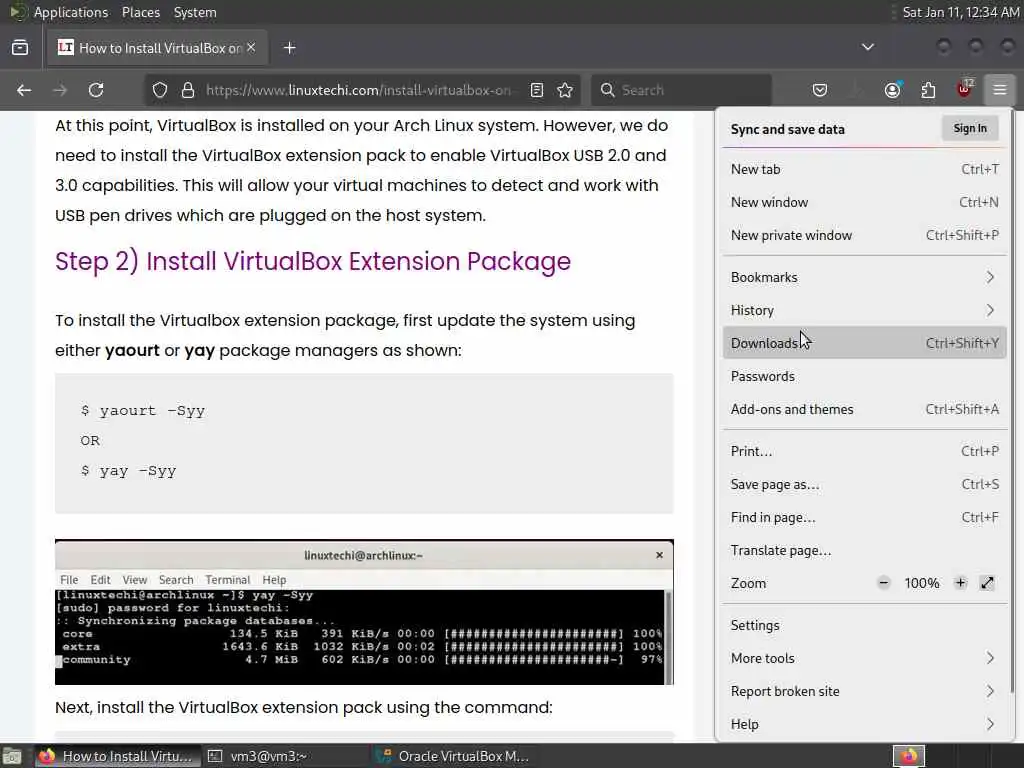The width and height of the screenshot is (1024, 768).
Task: Click the Search input field
Action: [x=682, y=90]
